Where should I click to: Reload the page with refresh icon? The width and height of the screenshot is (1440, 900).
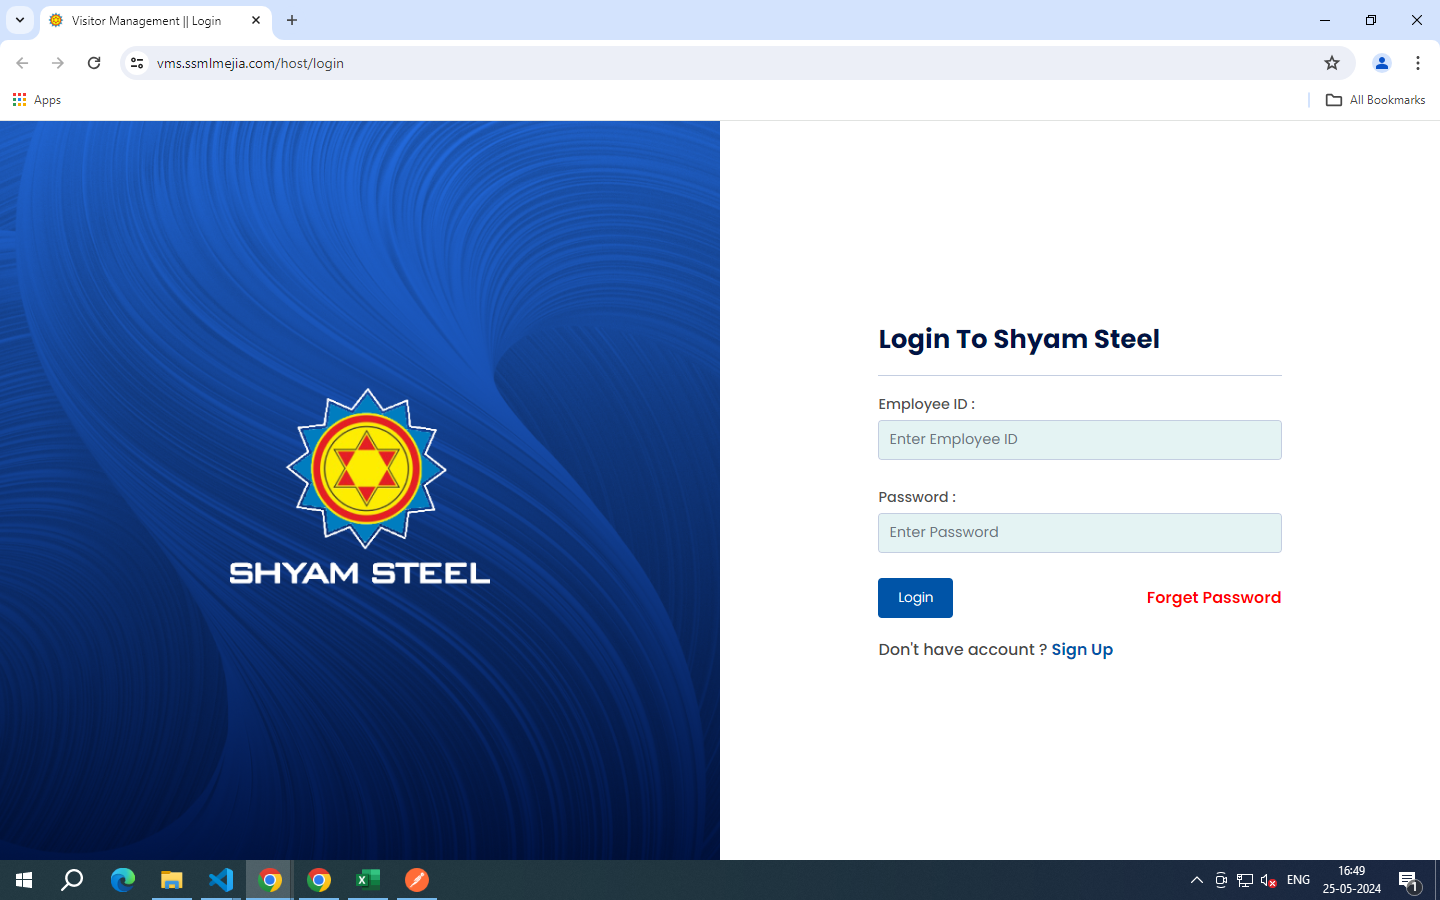[94, 63]
